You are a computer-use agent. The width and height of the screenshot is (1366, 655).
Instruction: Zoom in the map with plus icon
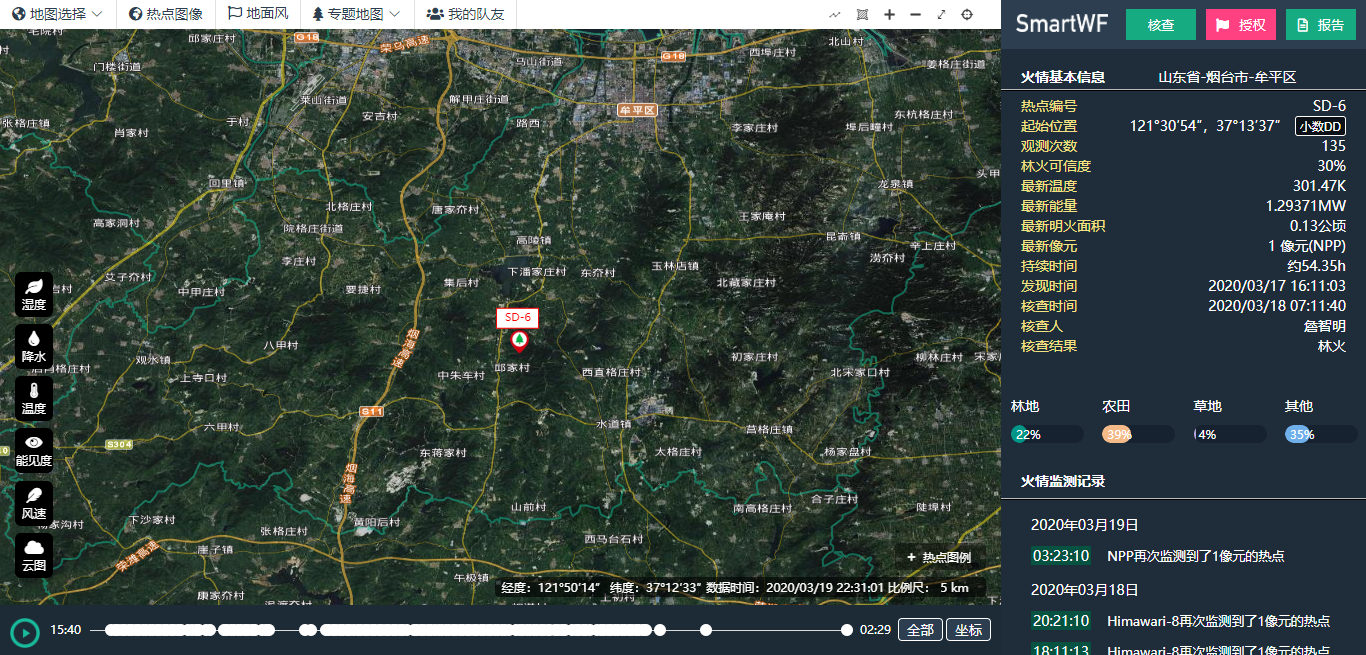click(x=889, y=14)
